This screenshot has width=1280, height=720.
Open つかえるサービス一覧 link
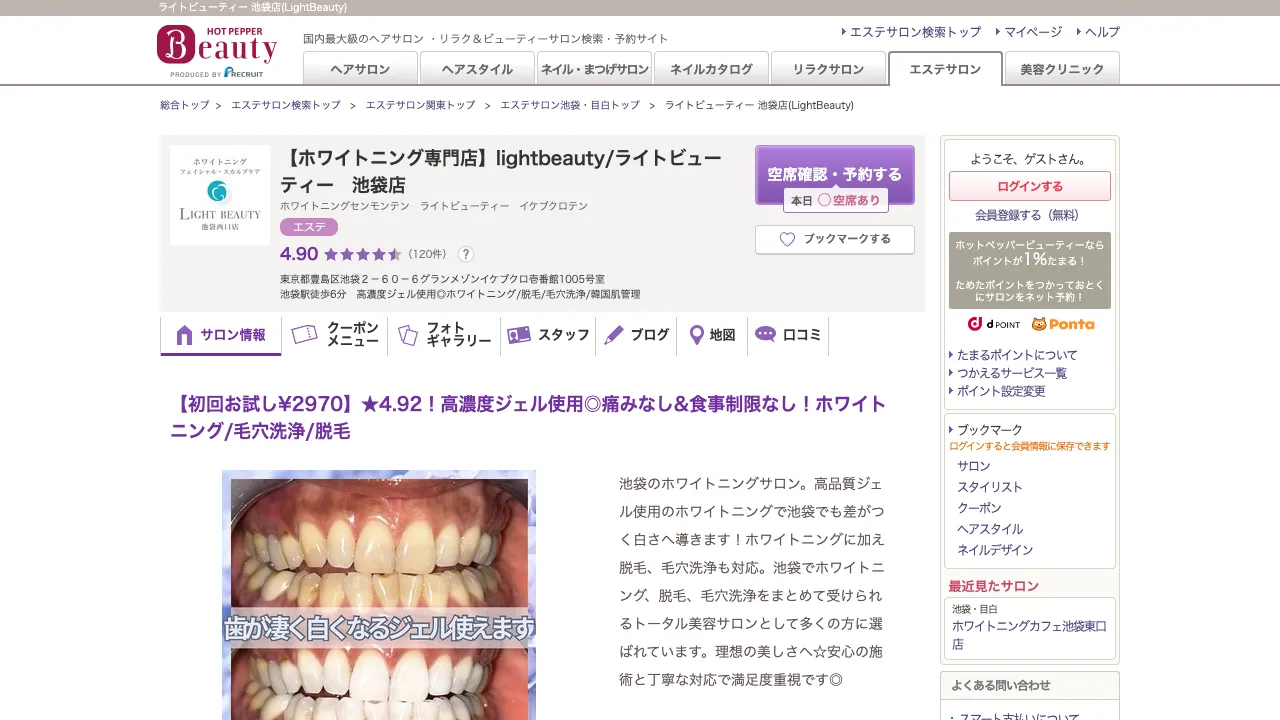(1012, 373)
